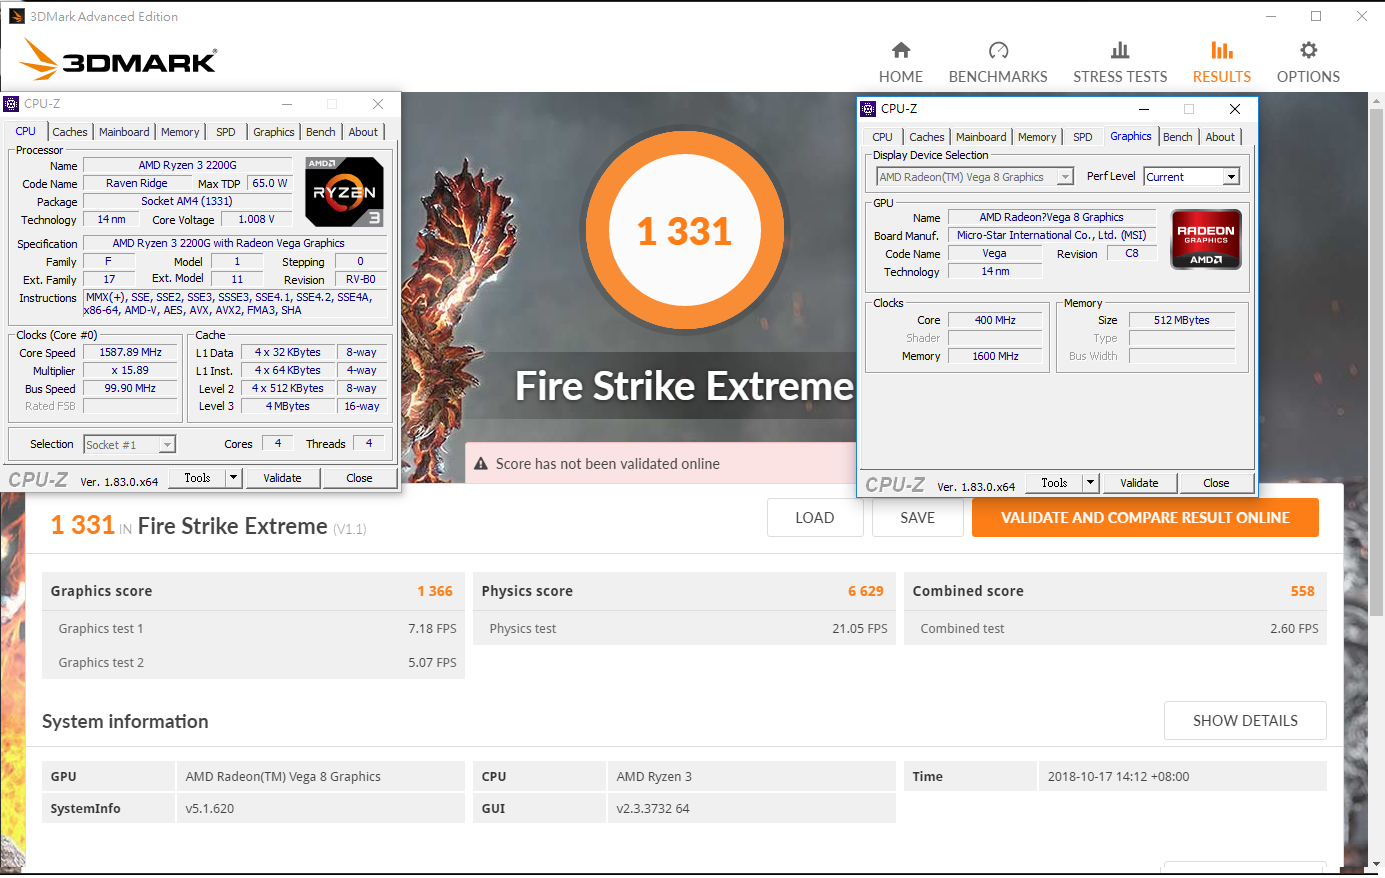Open Memory tab in right CPU-Z

click(x=1037, y=137)
